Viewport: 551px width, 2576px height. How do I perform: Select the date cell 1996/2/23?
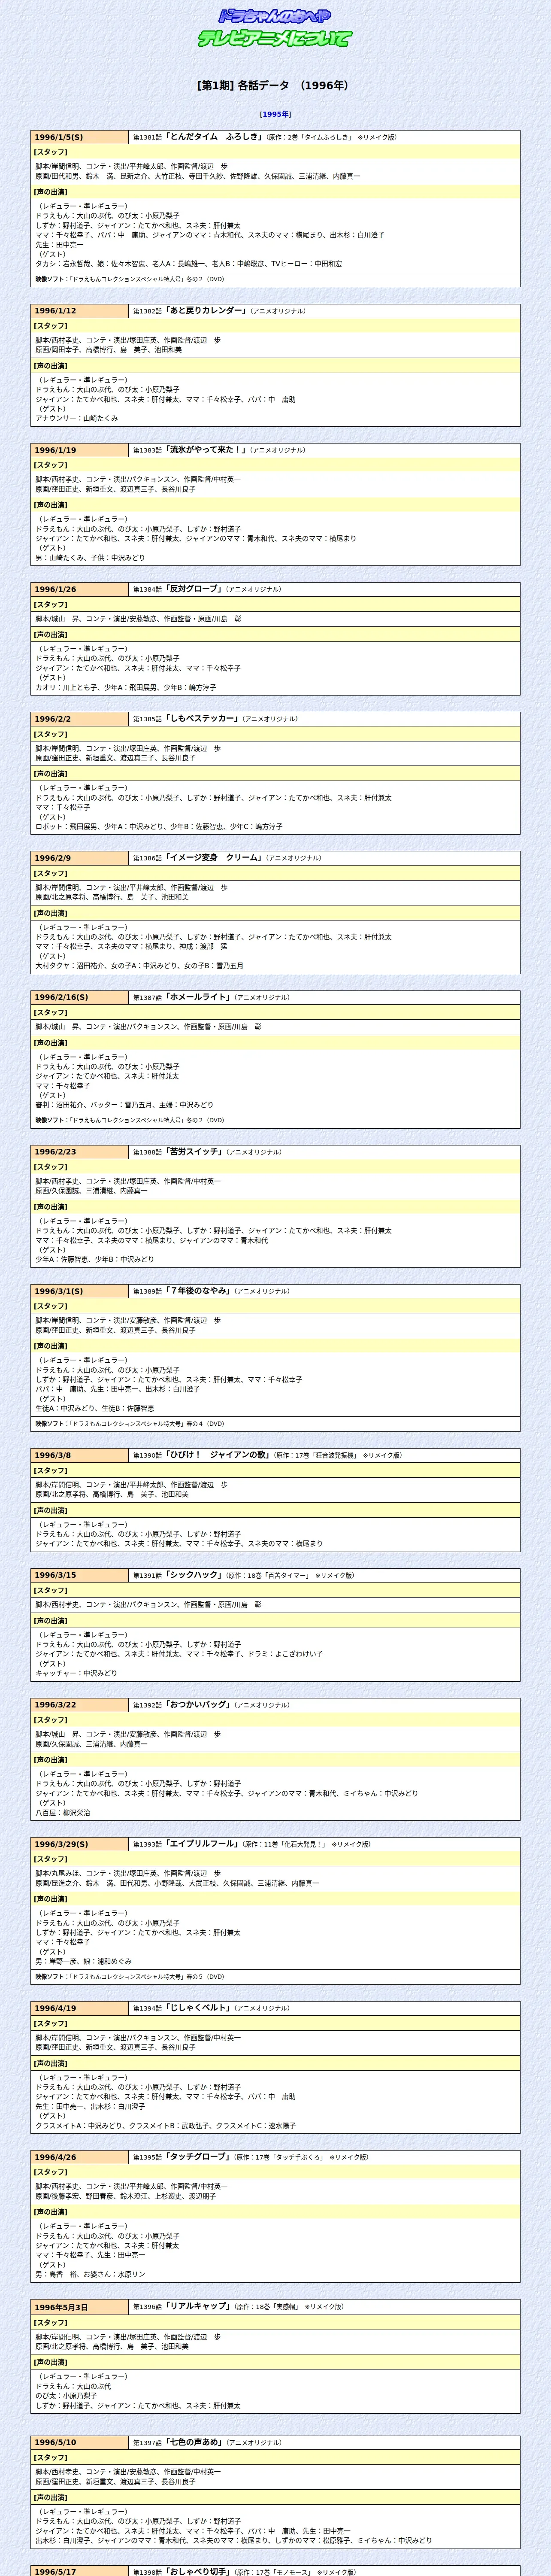click(80, 1152)
